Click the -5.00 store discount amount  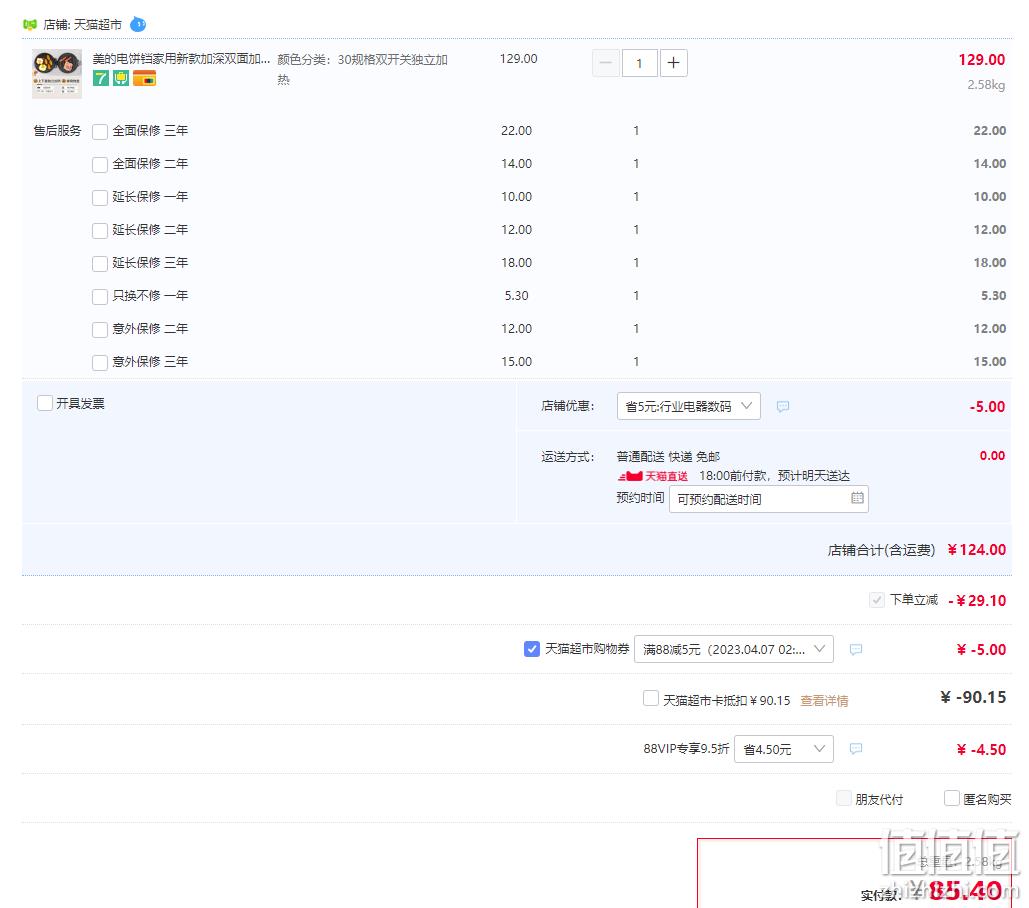click(x=987, y=407)
